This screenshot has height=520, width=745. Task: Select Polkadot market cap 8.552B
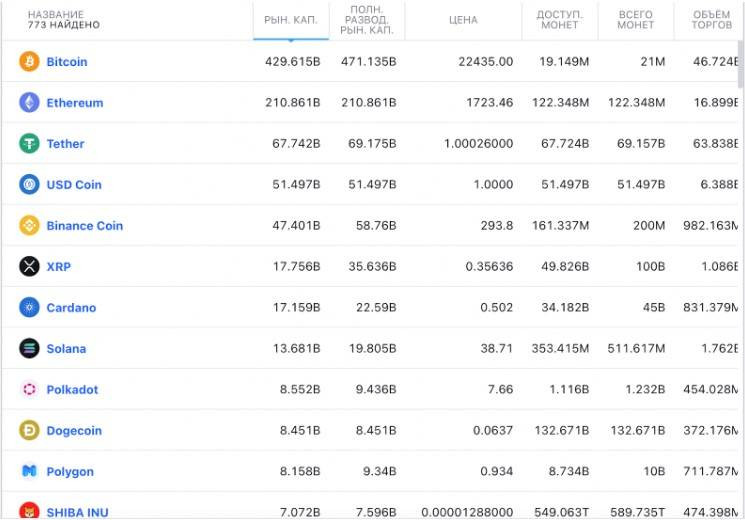[300, 390]
